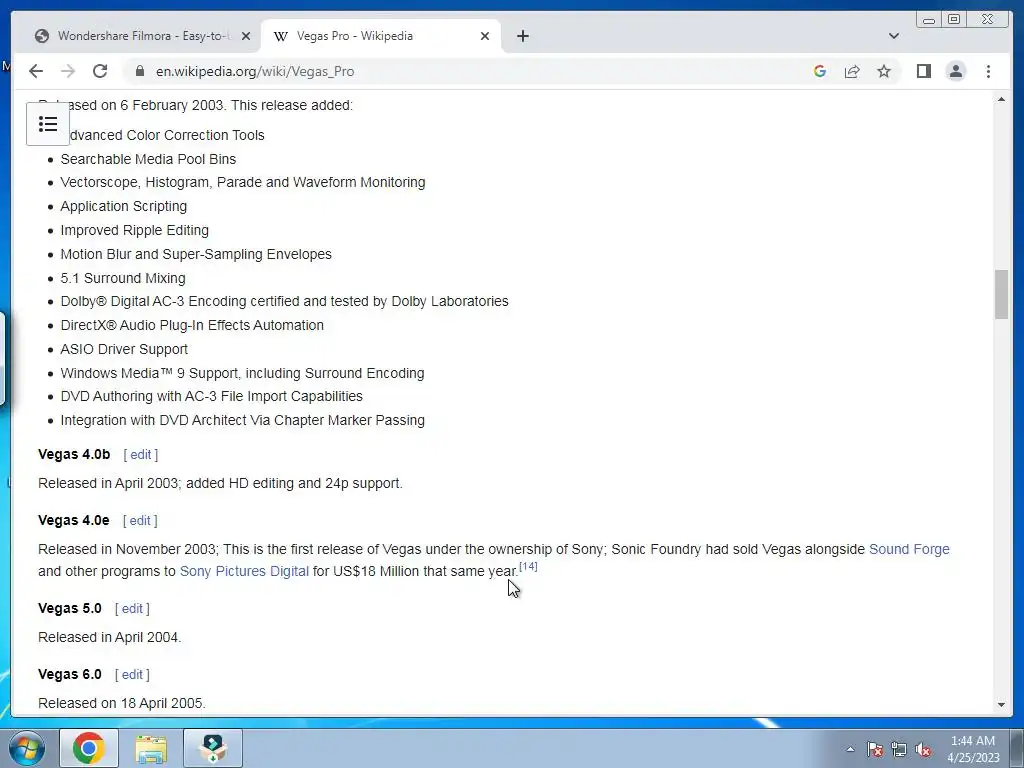
Task: Show hidden system tray icons
Action: 850,749
